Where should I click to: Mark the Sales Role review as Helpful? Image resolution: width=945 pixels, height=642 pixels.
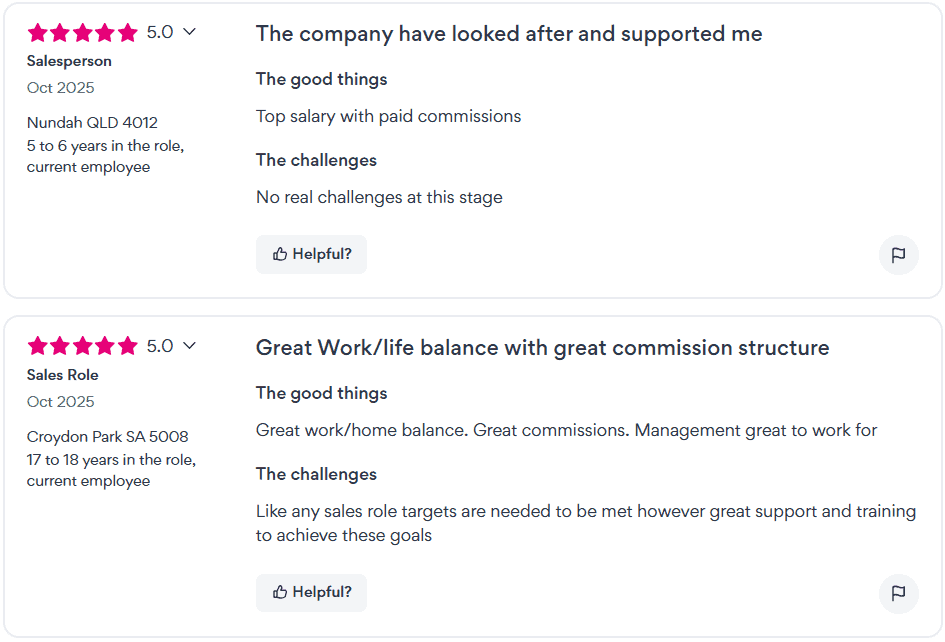pos(311,592)
